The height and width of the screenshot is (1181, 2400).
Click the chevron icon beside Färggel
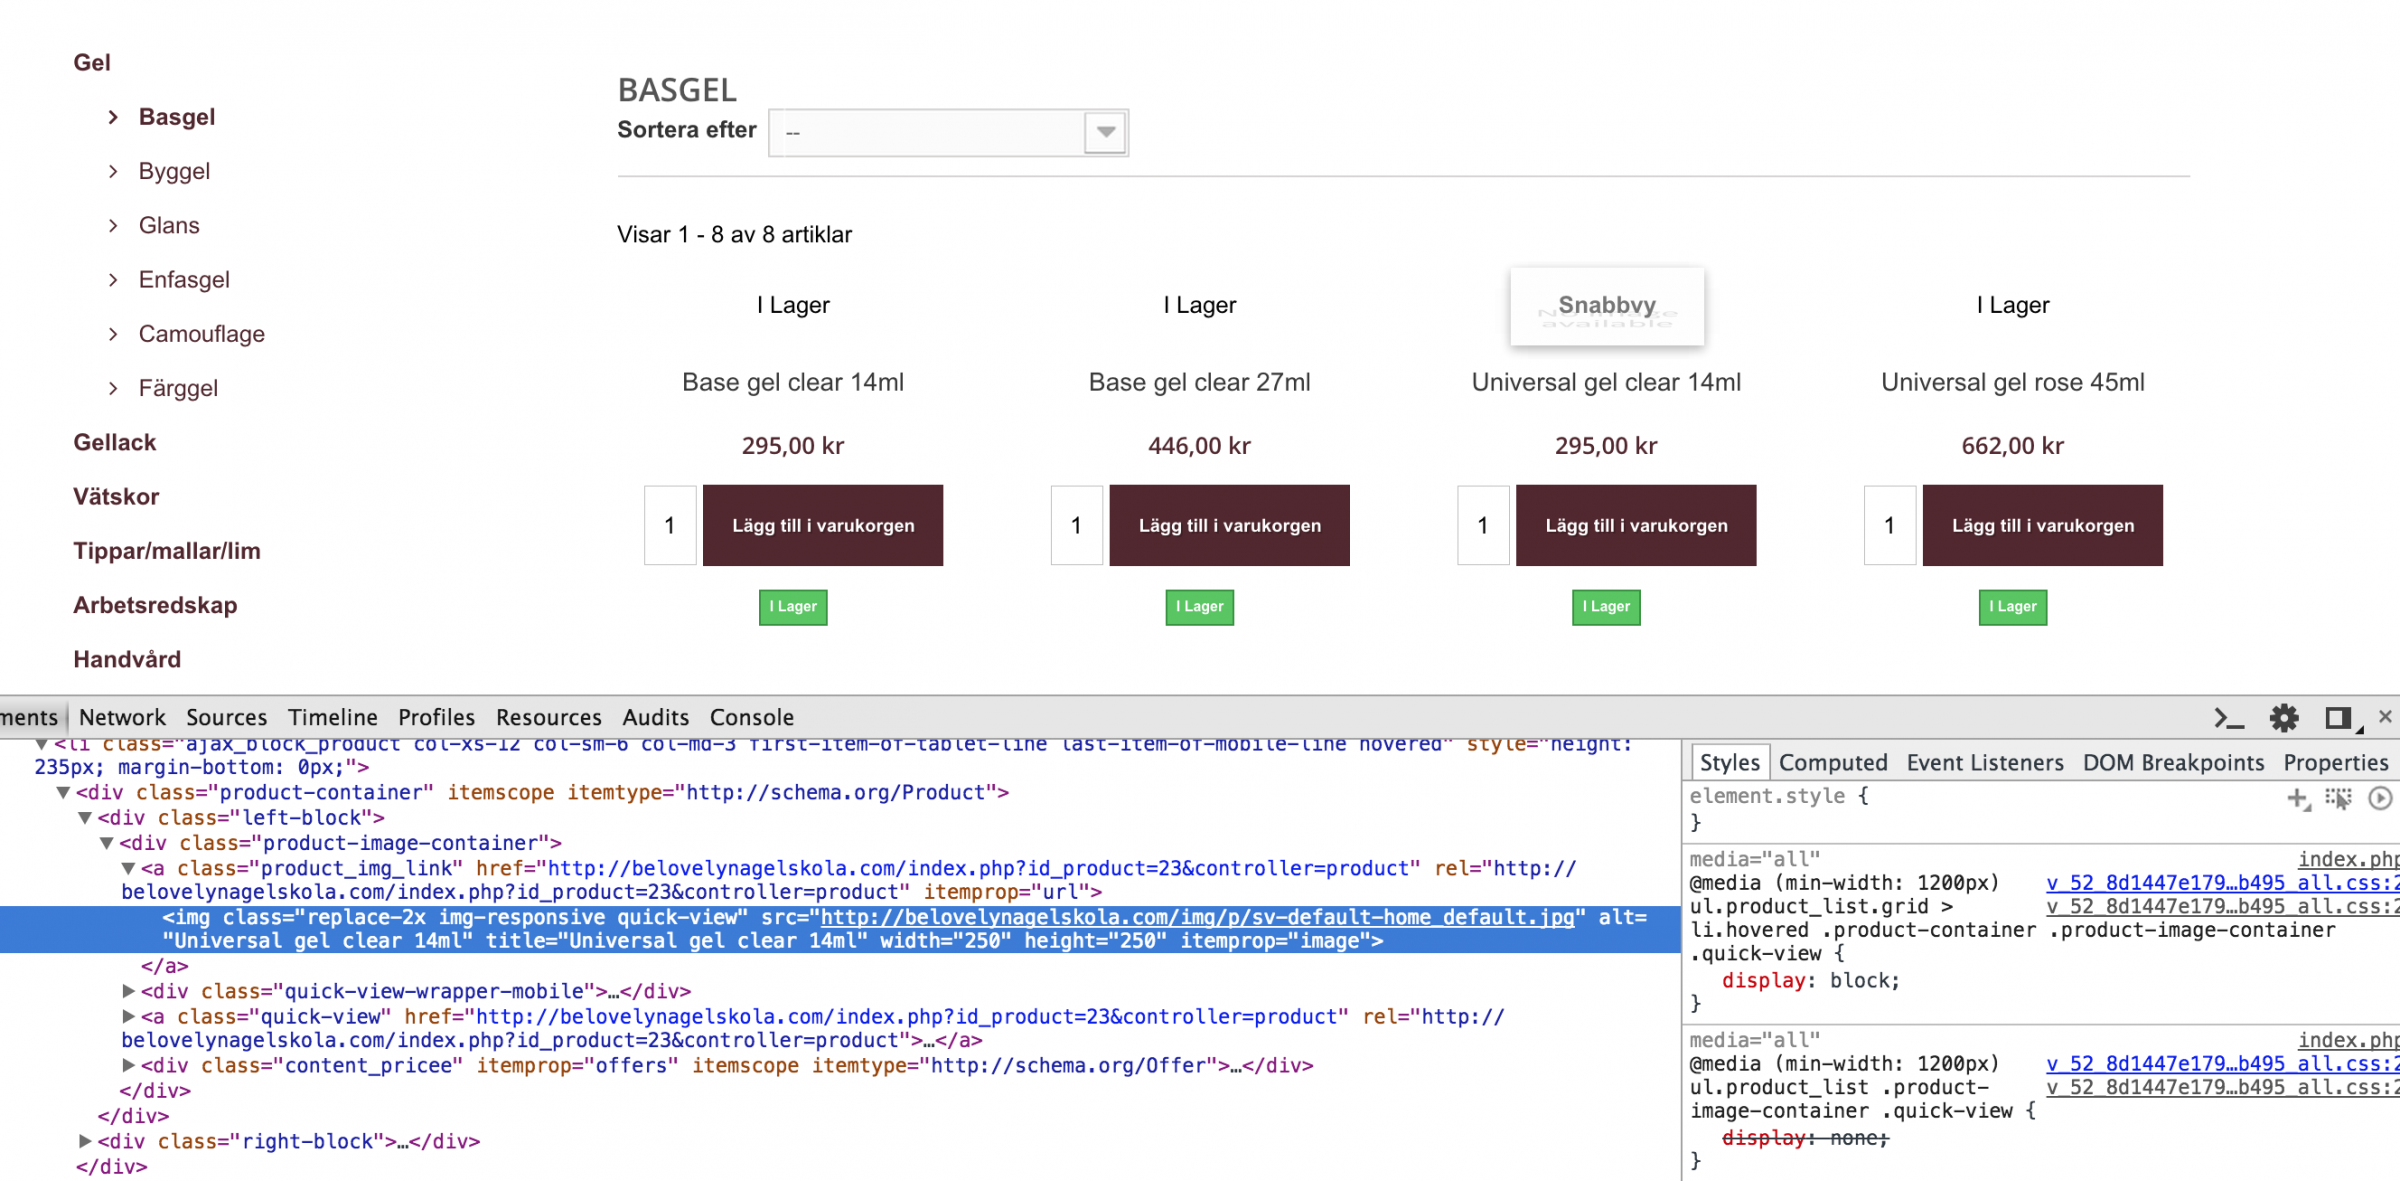(x=113, y=388)
